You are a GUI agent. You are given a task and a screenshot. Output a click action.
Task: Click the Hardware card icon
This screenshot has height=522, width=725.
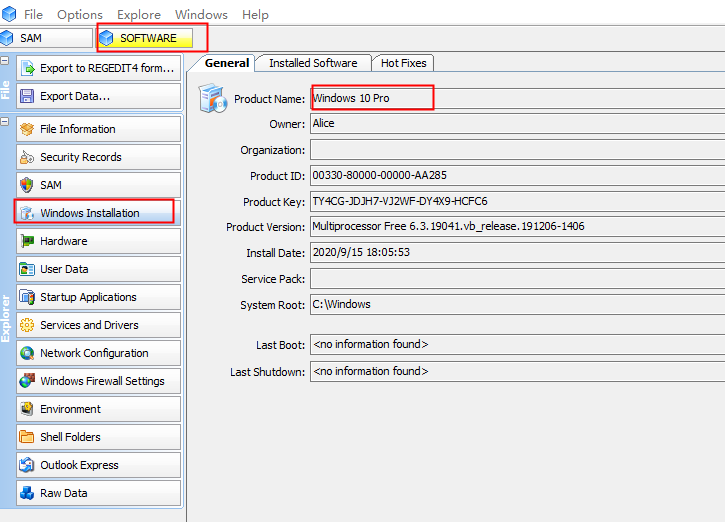[x=27, y=241]
